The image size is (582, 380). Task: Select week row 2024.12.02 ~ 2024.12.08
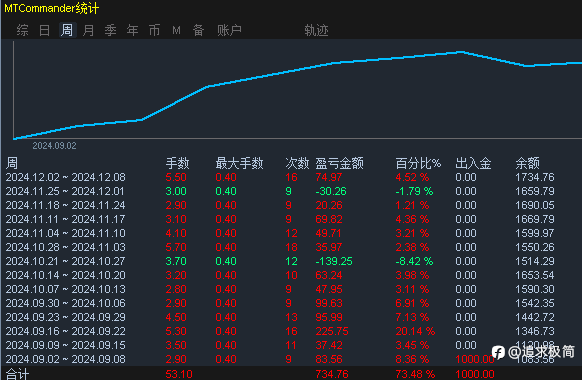pos(280,177)
